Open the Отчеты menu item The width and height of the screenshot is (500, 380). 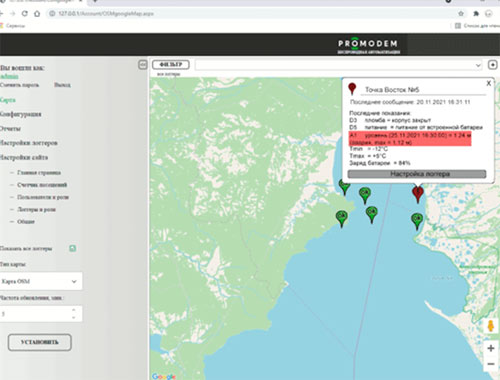pyautogui.click(x=10, y=128)
